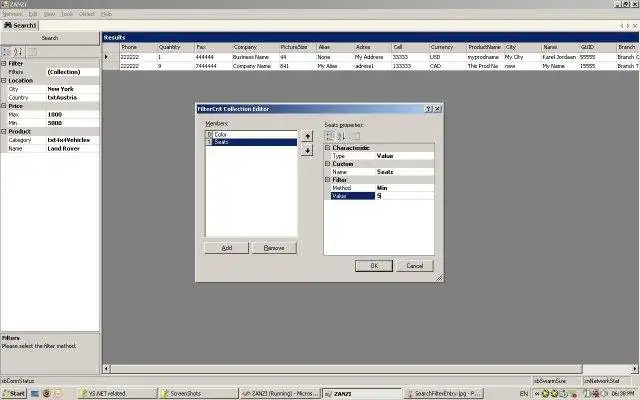Image resolution: width=640 pixels, height=400 pixels.
Task: Switch to VS.NET related taskbar window
Action: click(117, 393)
